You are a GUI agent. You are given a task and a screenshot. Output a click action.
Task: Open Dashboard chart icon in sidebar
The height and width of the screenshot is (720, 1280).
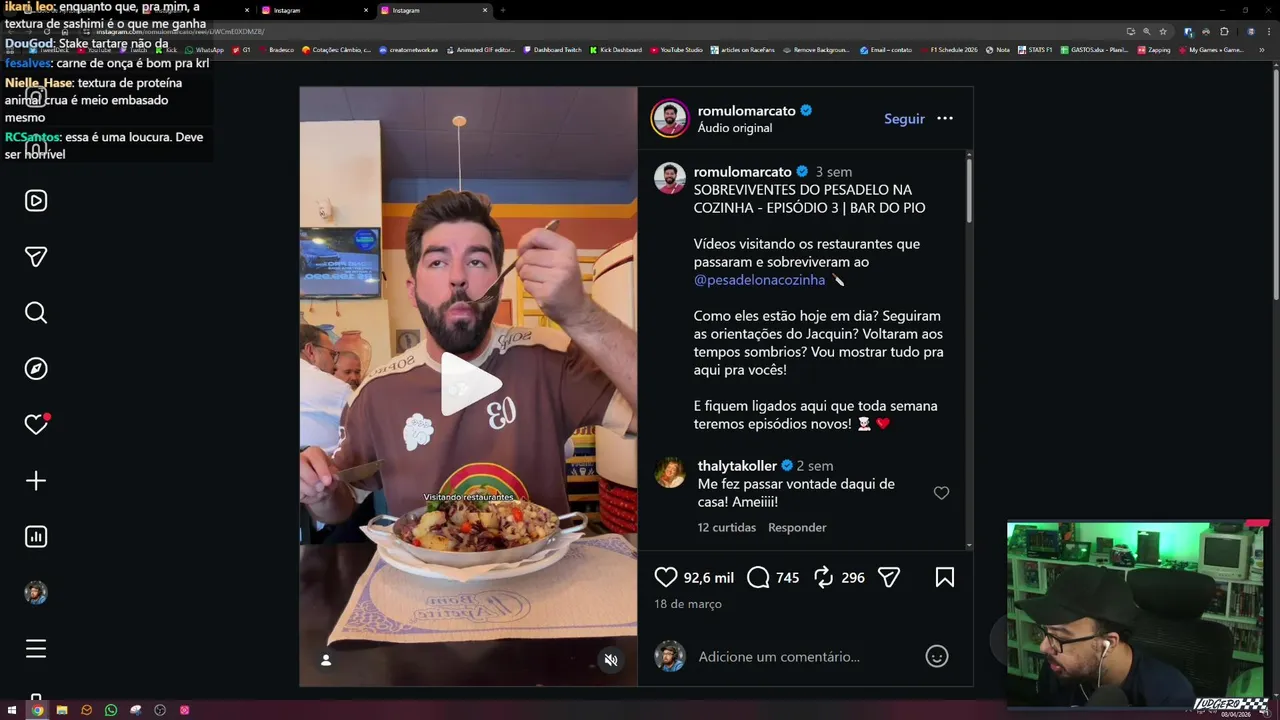(x=36, y=537)
